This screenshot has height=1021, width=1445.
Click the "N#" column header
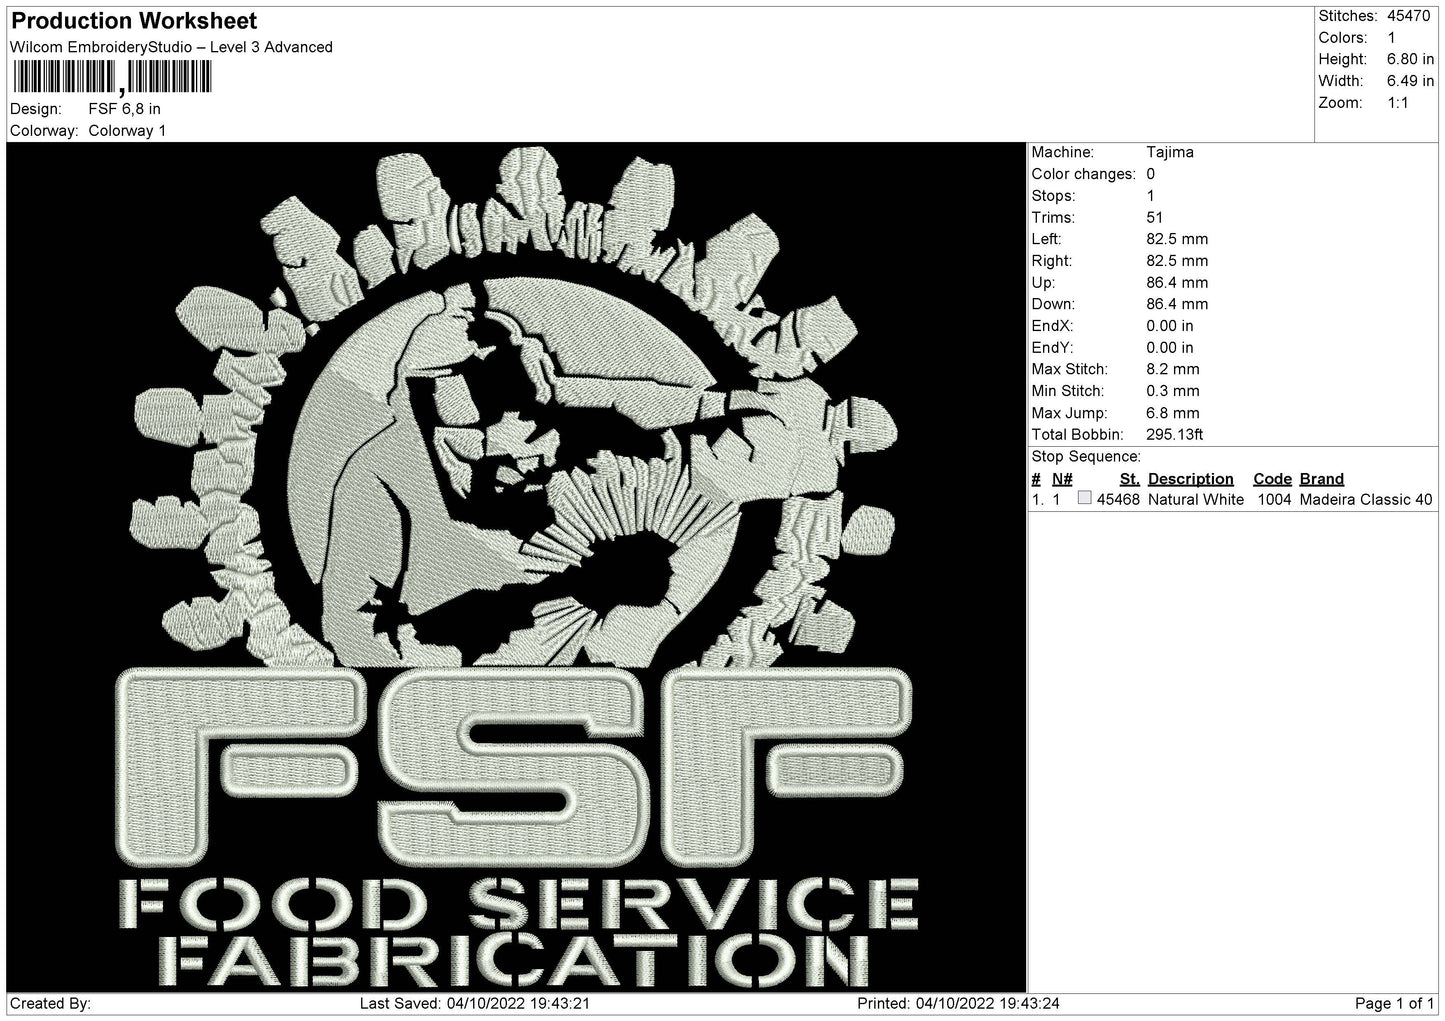[x=1062, y=479]
